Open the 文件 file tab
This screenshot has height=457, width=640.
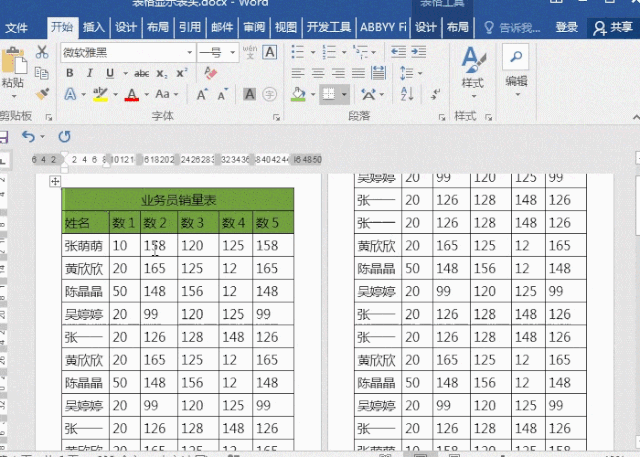[16, 27]
